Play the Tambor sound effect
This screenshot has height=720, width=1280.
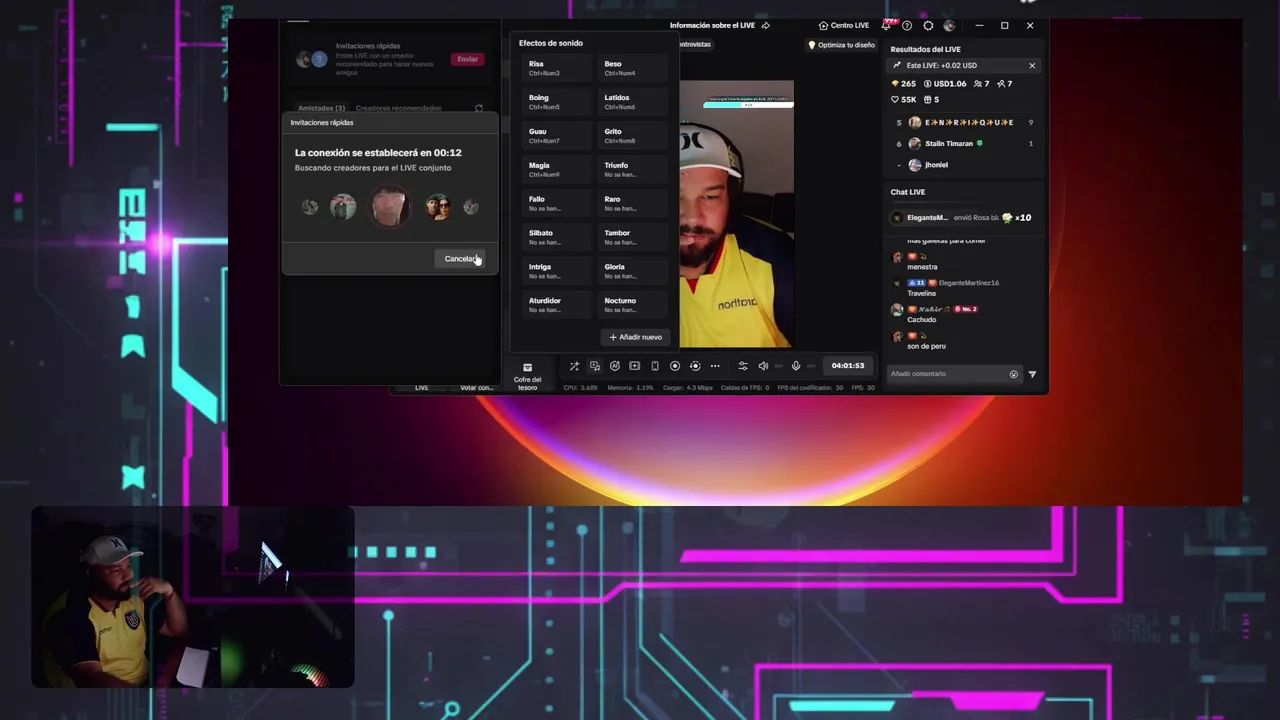pos(633,238)
